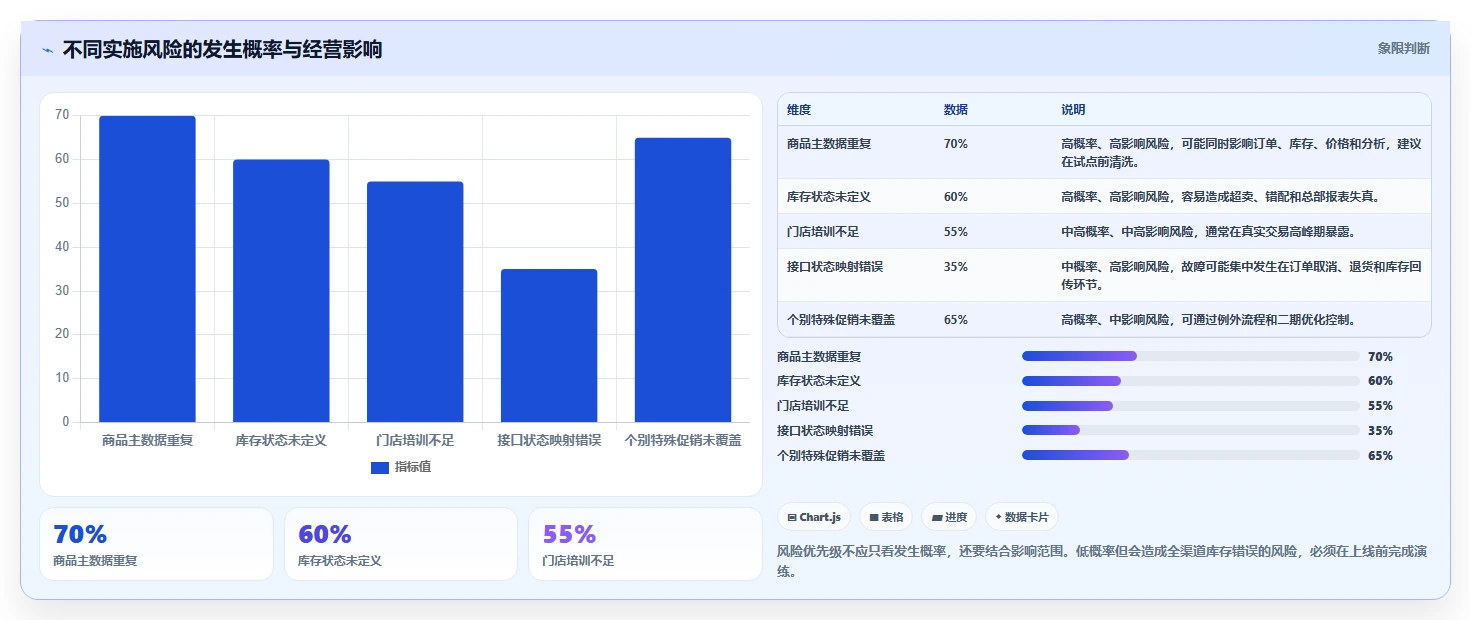Click the 指标值 legend text
Image resolution: width=1471 pixels, height=620 pixels.
413,467
